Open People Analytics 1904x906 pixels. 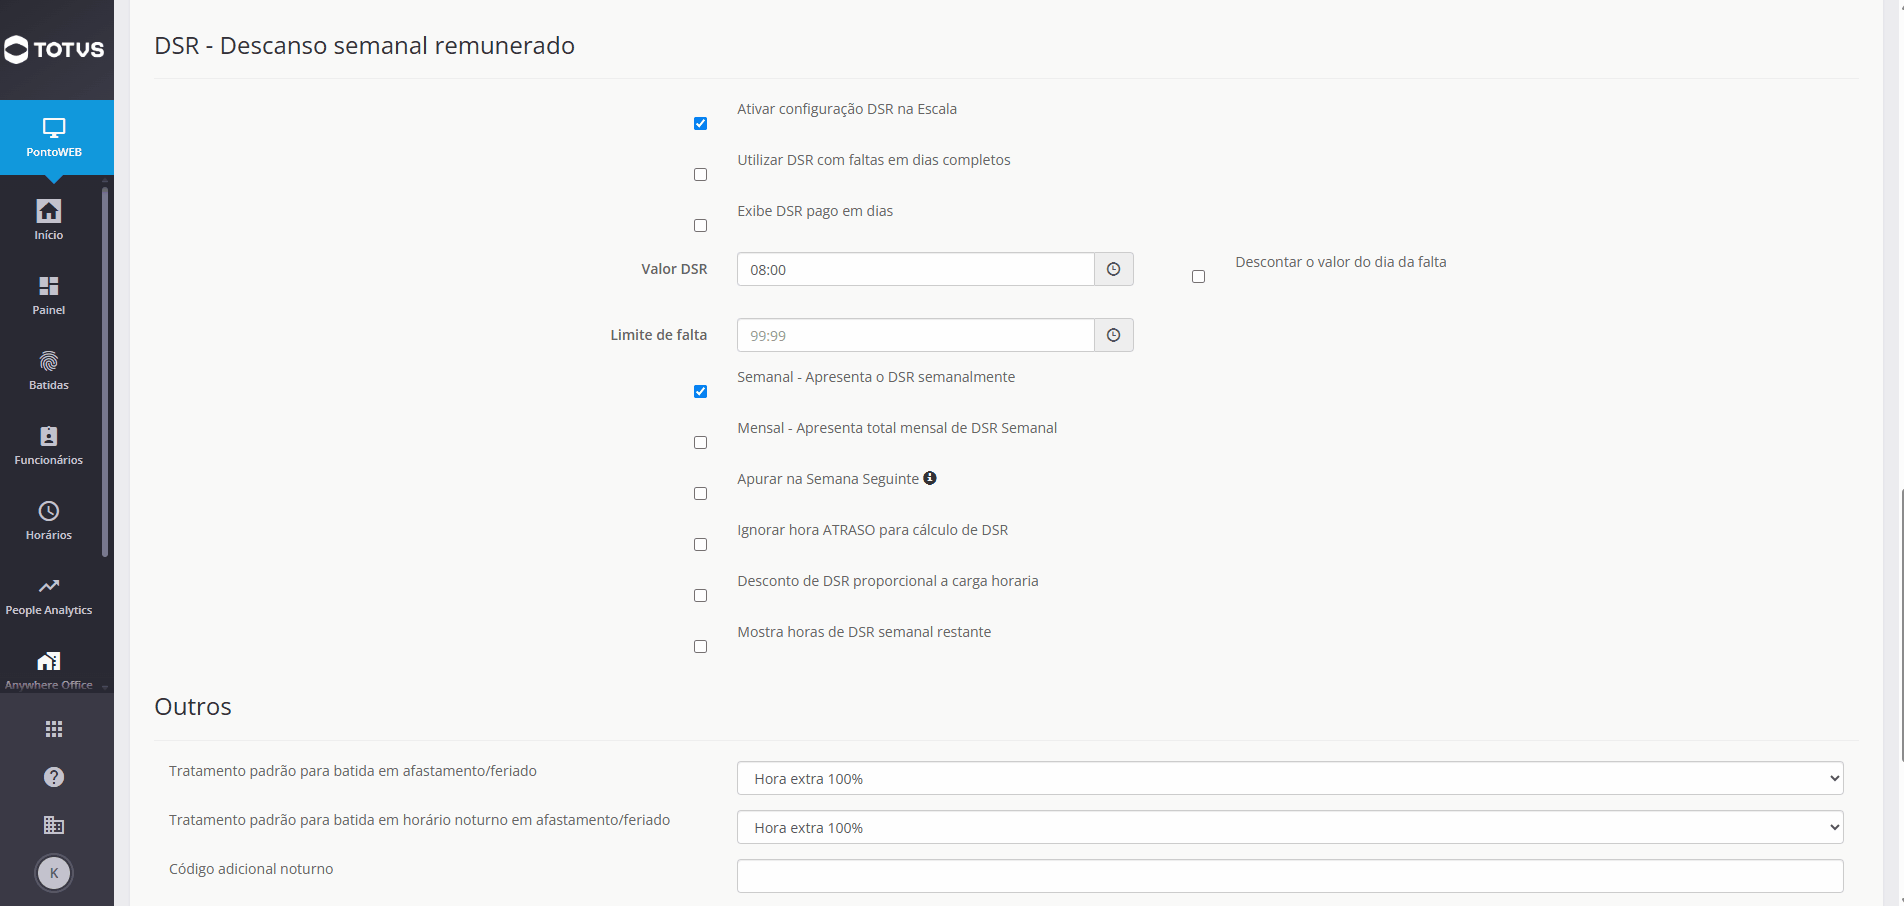click(49, 595)
